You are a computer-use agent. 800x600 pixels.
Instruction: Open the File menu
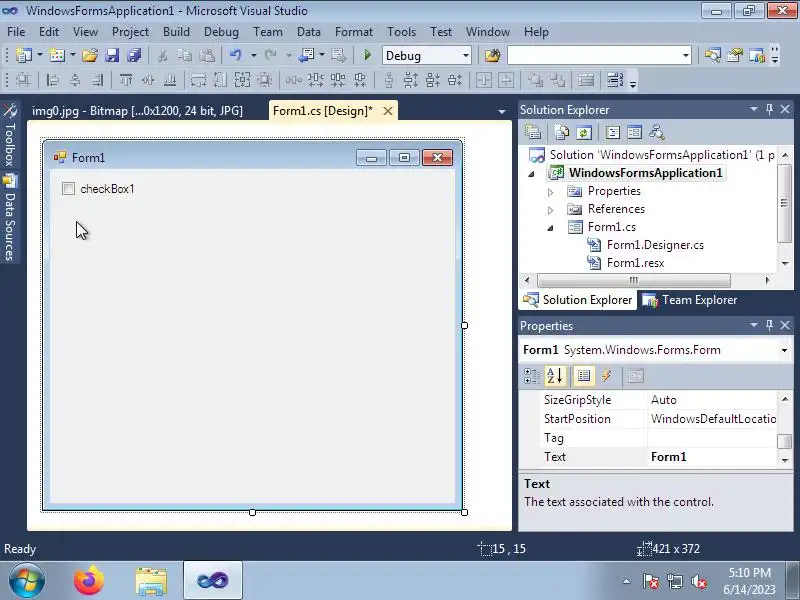16,32
